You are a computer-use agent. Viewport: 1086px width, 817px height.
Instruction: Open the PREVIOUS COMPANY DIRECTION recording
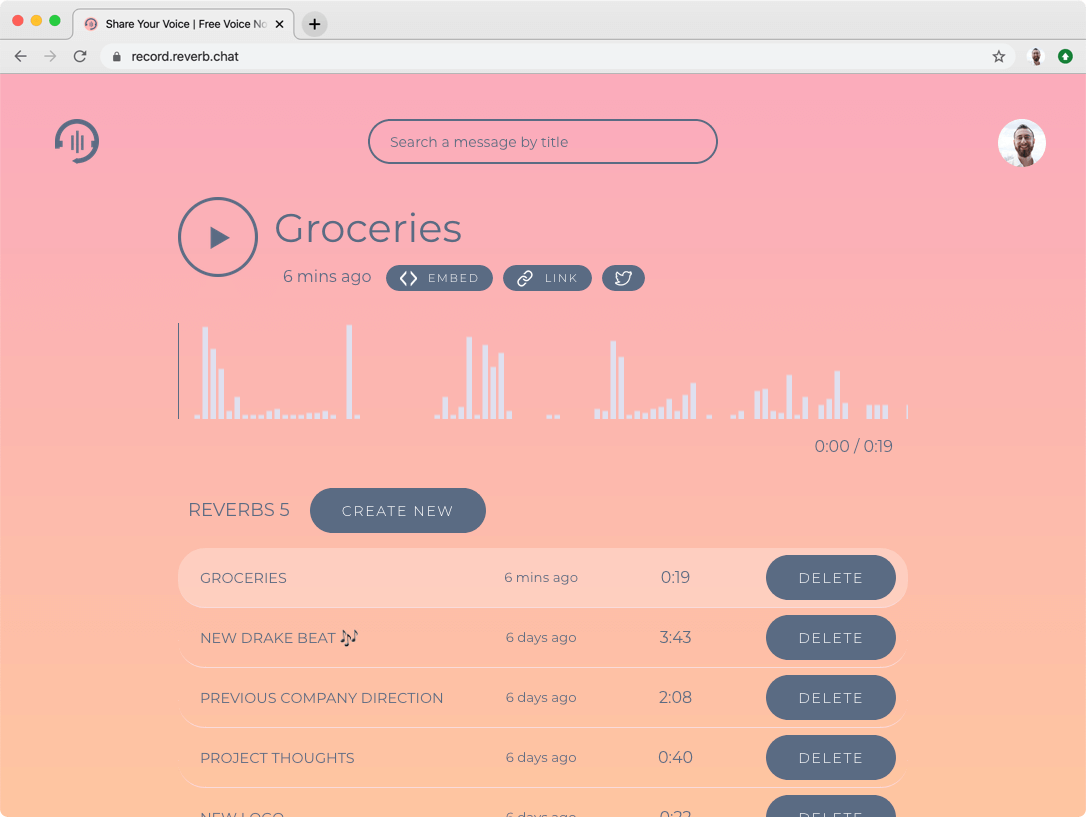tap(321, 697)
